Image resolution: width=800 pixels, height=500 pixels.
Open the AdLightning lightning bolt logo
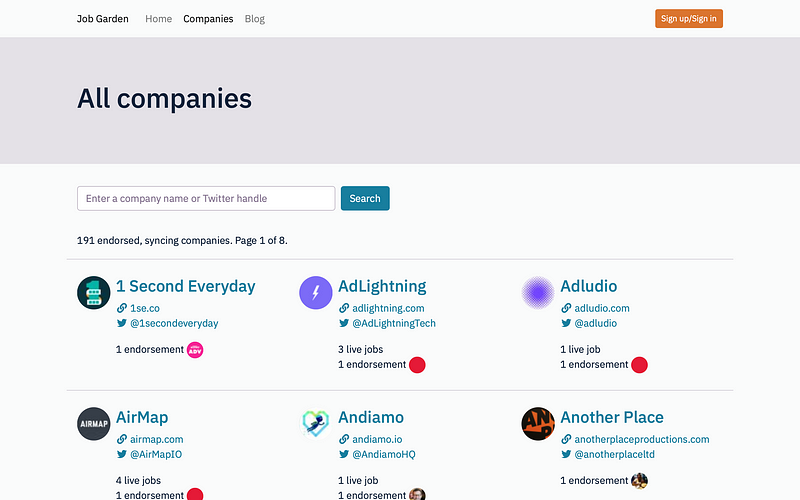click(x=316, y=293)
